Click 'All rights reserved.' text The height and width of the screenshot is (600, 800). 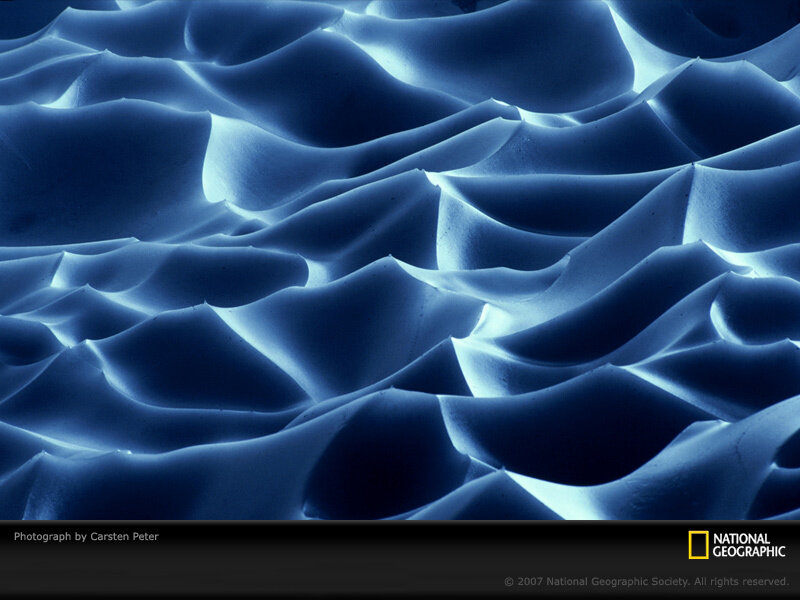pos(741,581)
